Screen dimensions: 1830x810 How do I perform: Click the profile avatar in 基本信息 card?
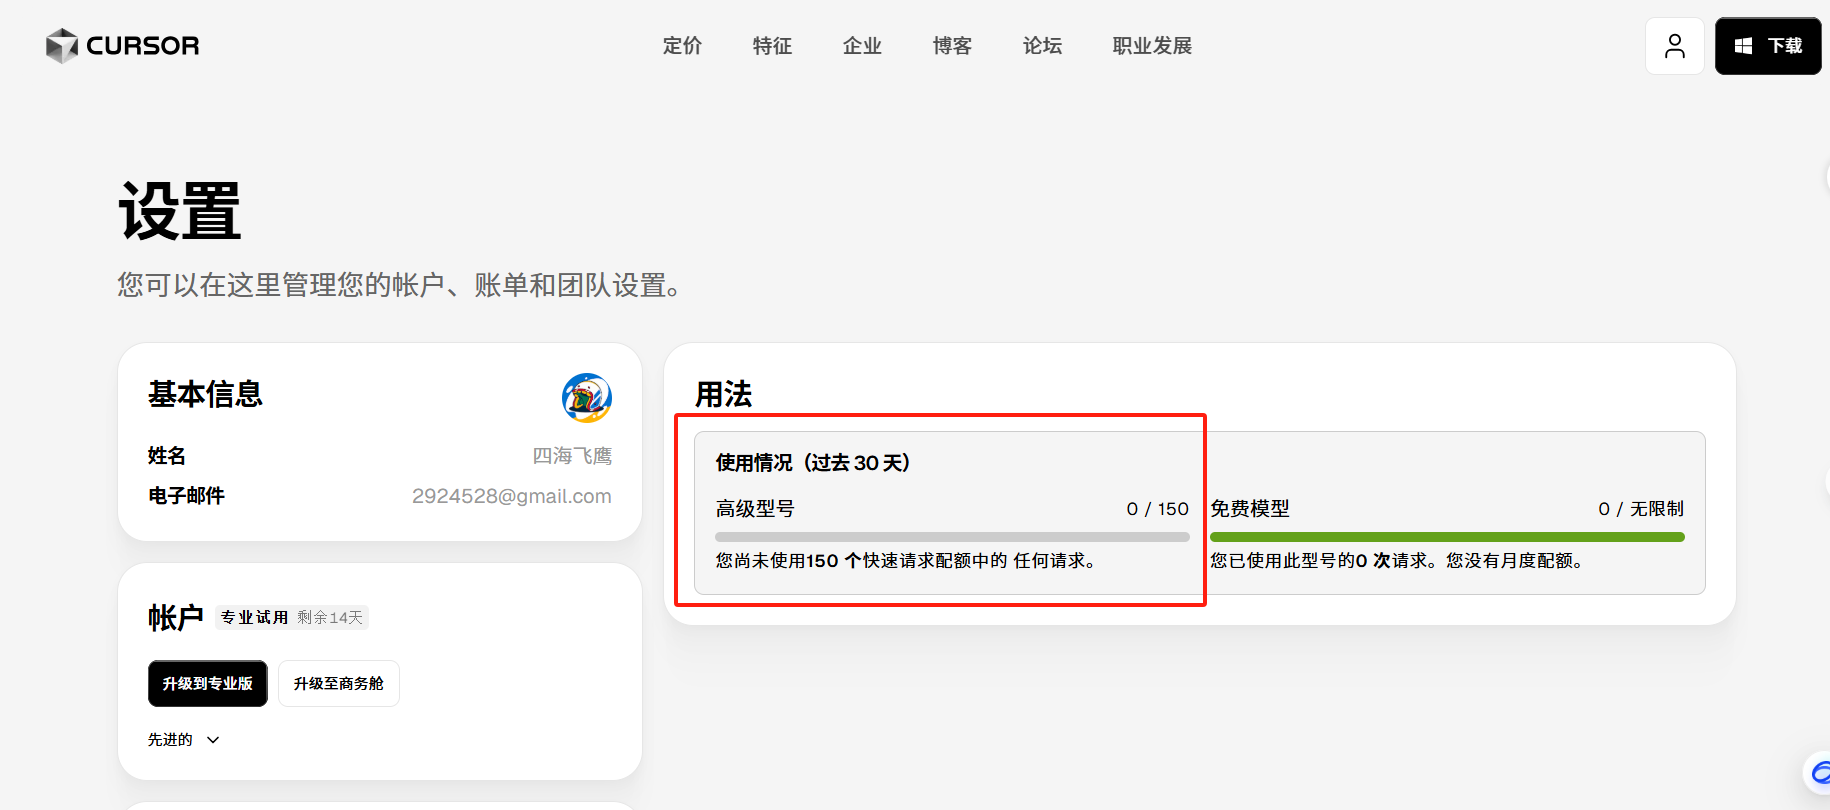[587, 398]
